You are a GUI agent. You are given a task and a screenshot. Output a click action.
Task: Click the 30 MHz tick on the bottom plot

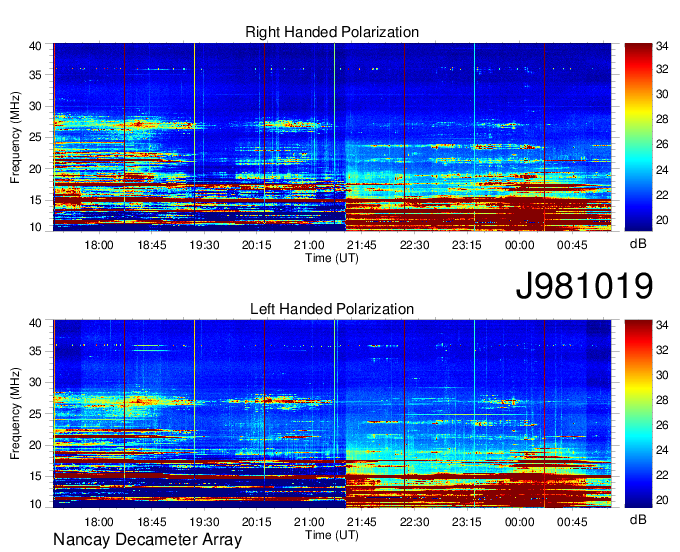[36, 382]
